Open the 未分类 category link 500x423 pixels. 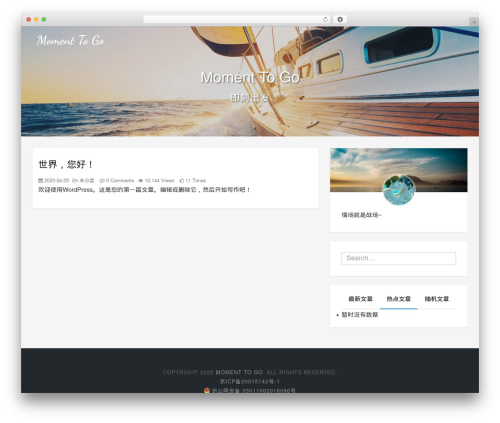[87, 181]
